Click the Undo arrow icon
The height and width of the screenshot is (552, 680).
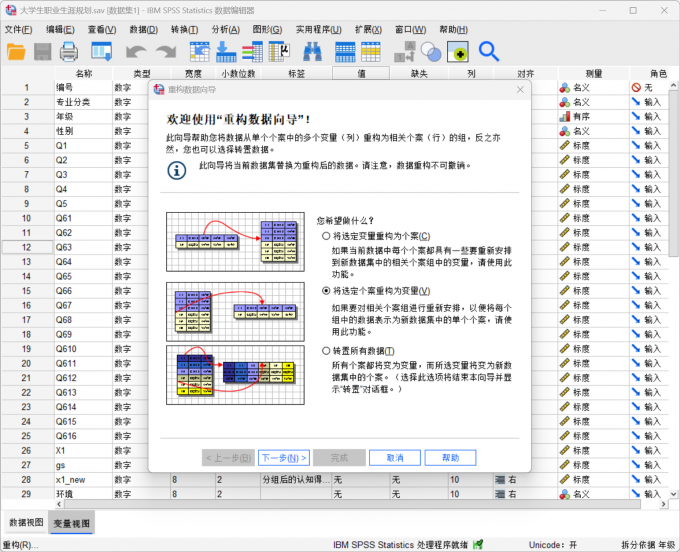coord(136,52)
